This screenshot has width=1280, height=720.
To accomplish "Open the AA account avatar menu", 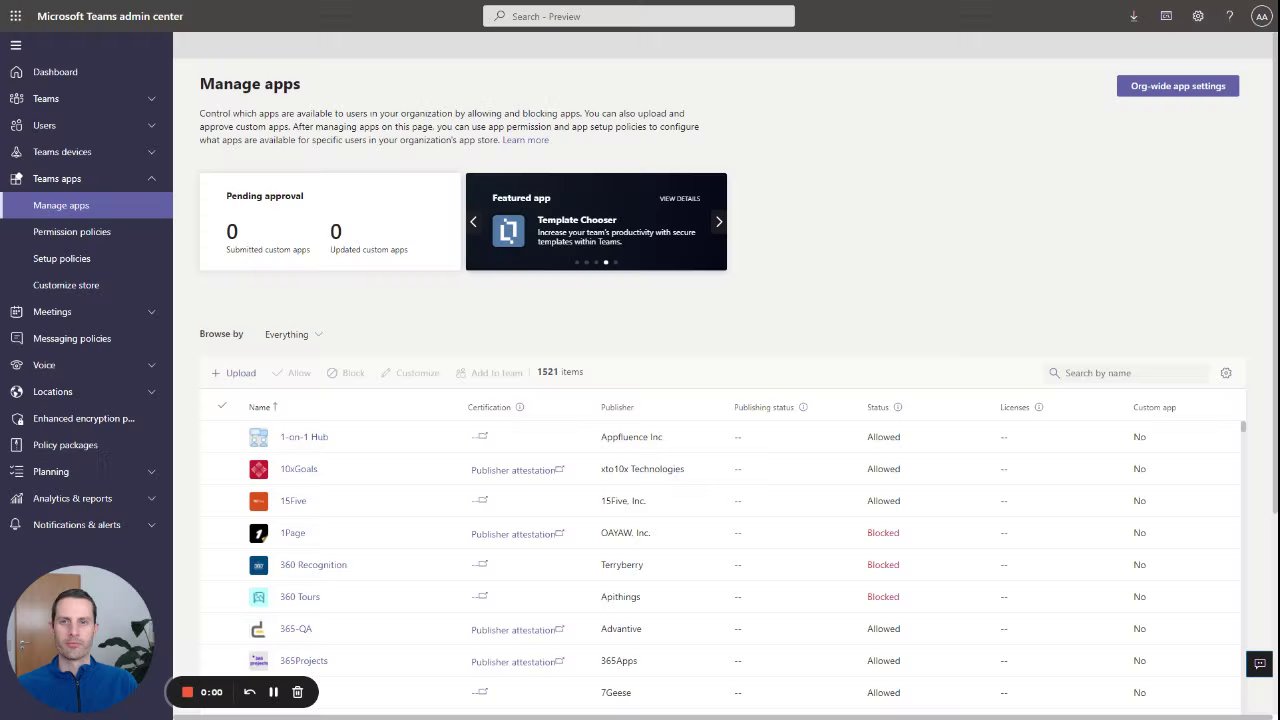I will pyautogui.click(x=1261, y=16).
